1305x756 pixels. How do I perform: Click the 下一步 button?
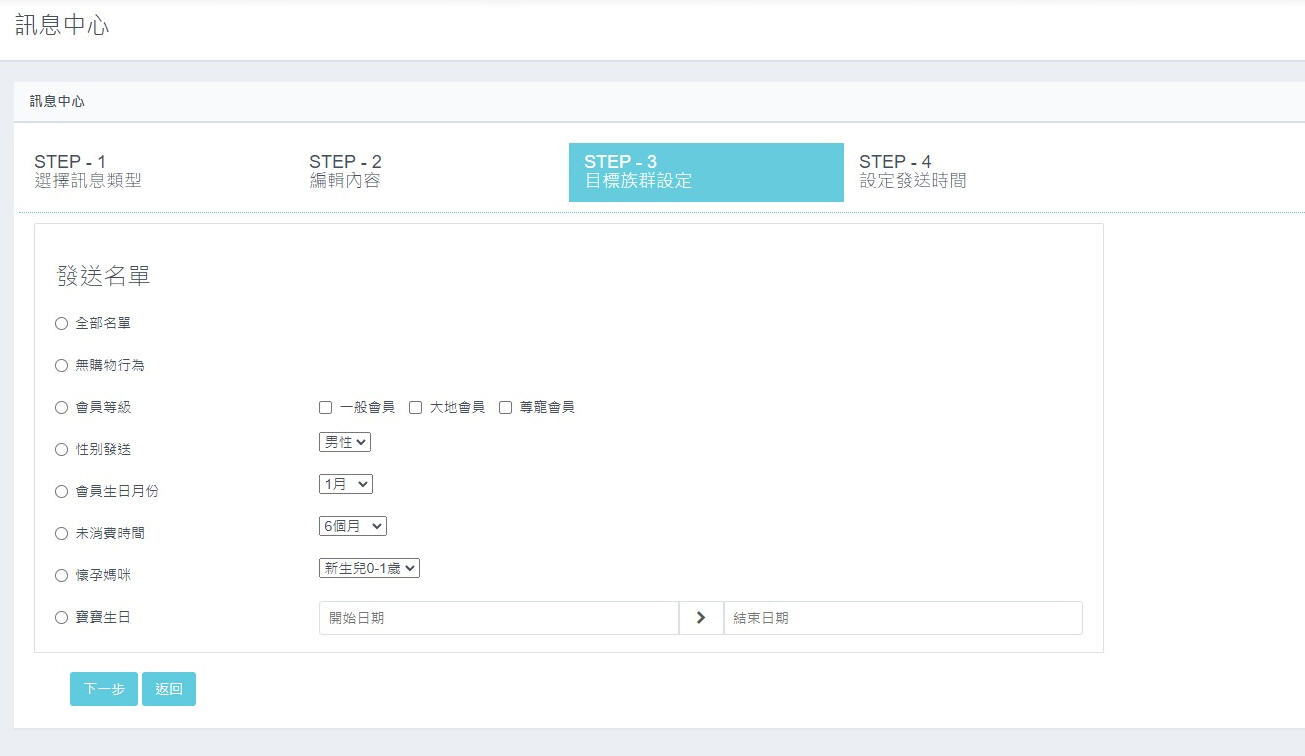[104, 689]
